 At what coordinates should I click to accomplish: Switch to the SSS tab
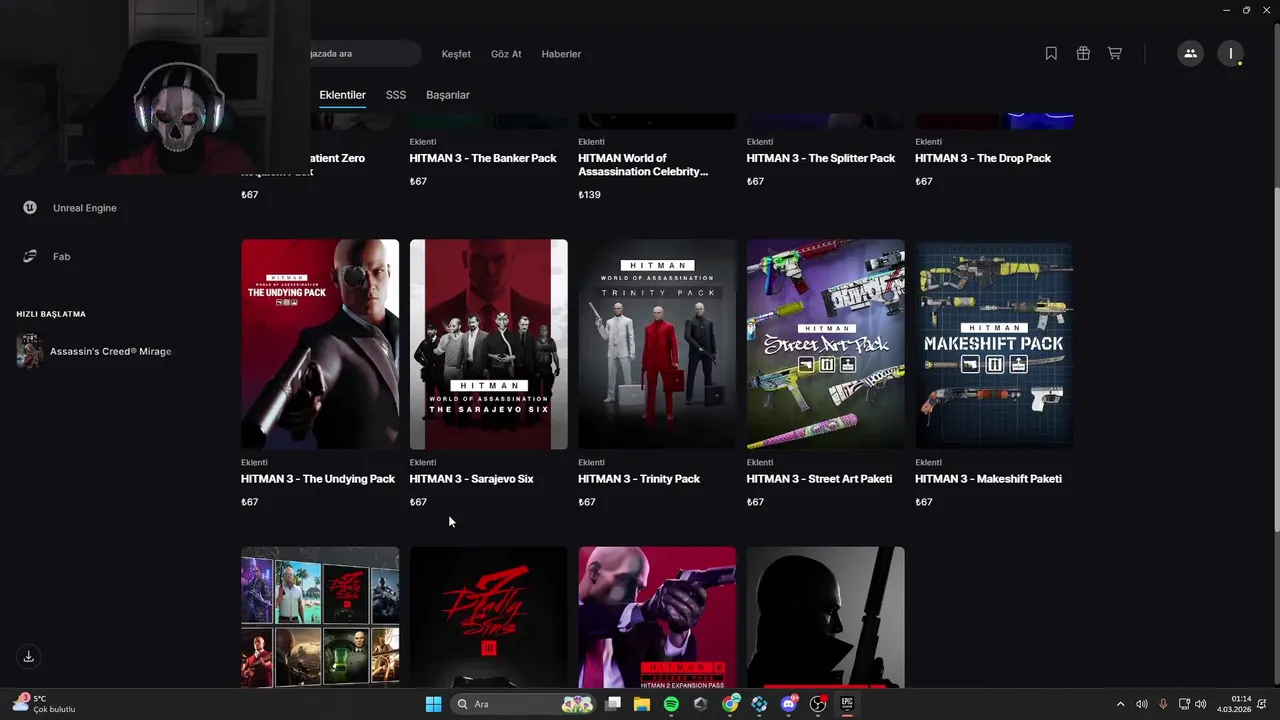396,95
